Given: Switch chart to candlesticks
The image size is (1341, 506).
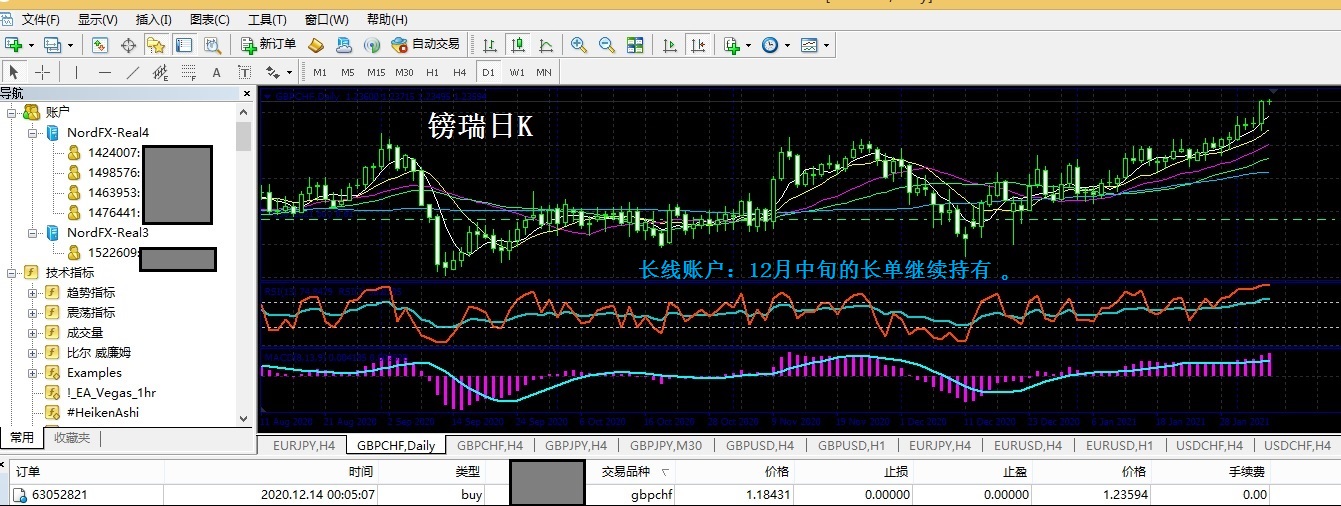Looking at the screenshot, I should click(x=518, y=45).
